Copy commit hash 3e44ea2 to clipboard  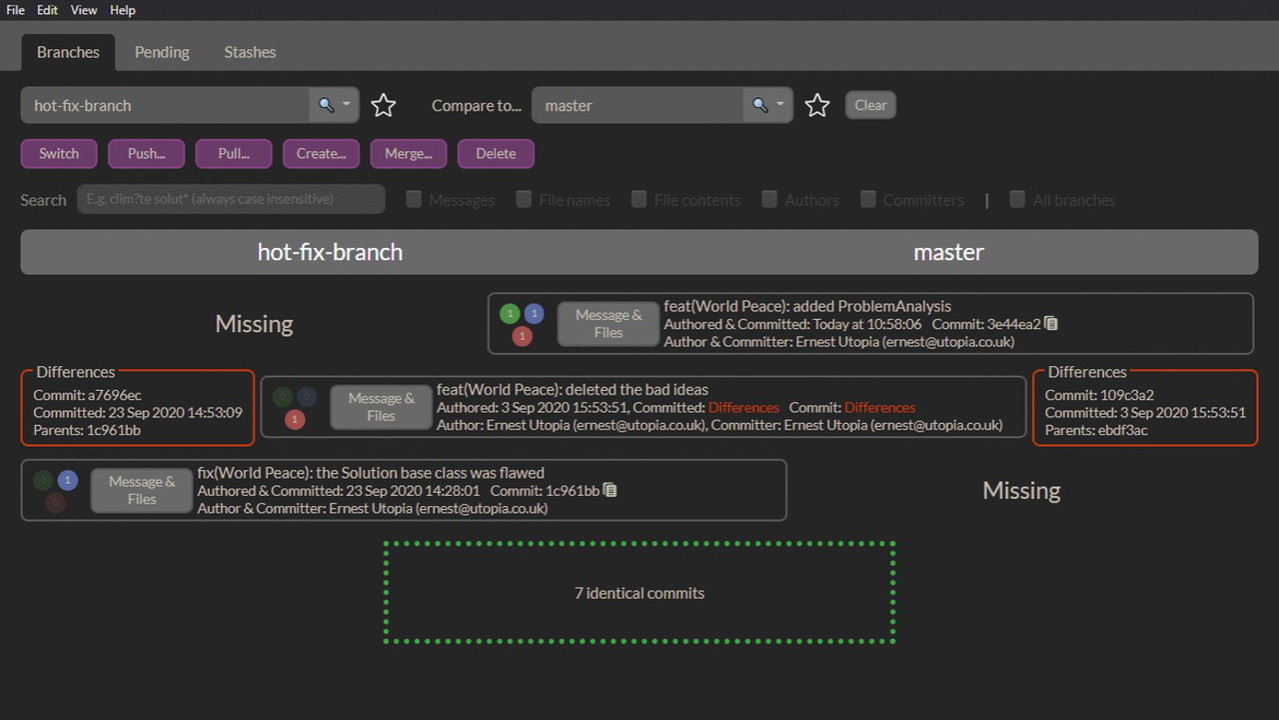coord(1051,324)
